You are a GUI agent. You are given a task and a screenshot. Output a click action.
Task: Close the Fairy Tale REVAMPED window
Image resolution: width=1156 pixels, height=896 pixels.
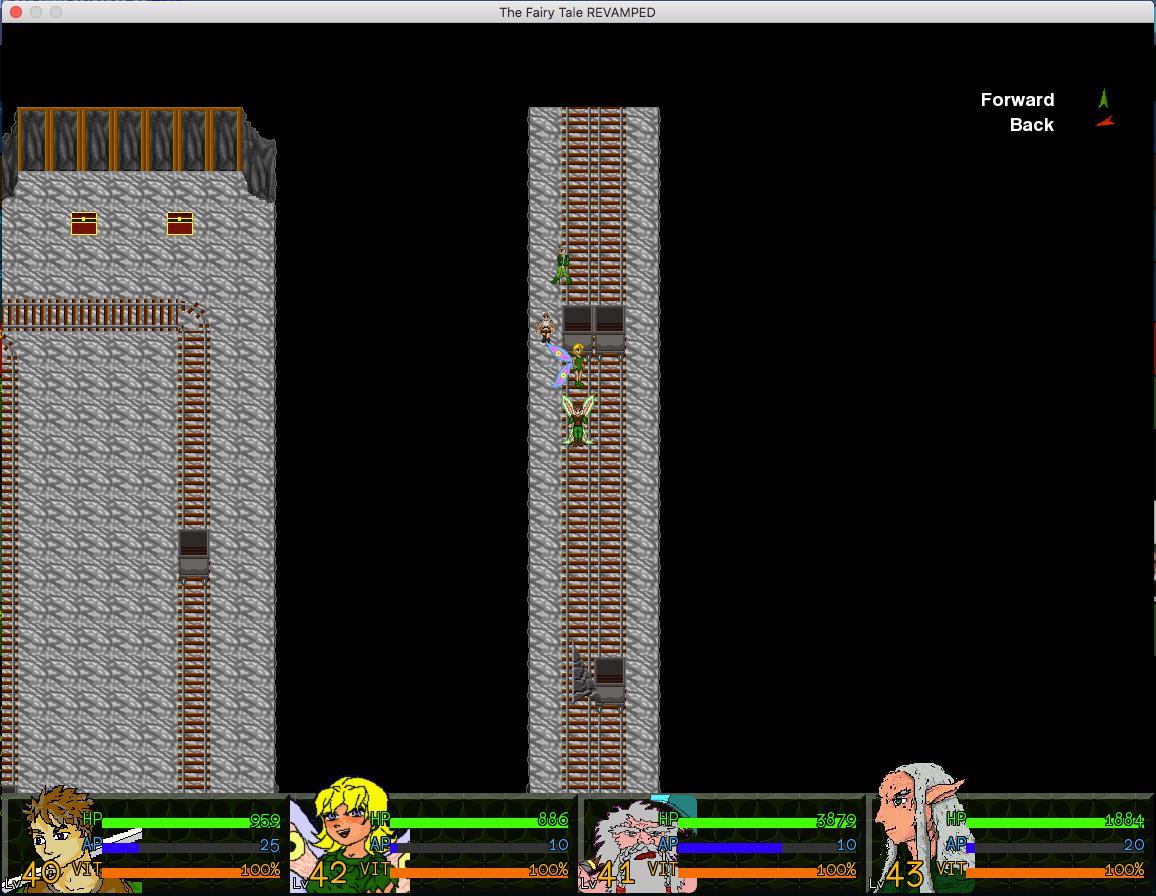(16, 12)
